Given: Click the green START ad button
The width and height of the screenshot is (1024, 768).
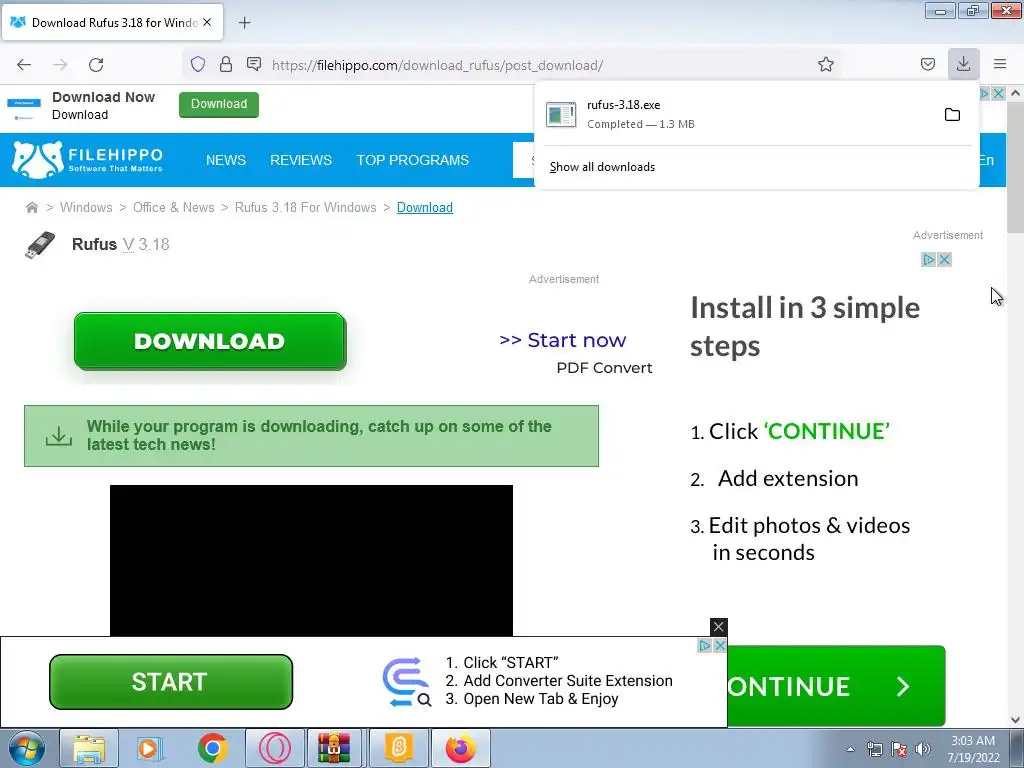Looking at the screenshot, I should click(171, 682).
